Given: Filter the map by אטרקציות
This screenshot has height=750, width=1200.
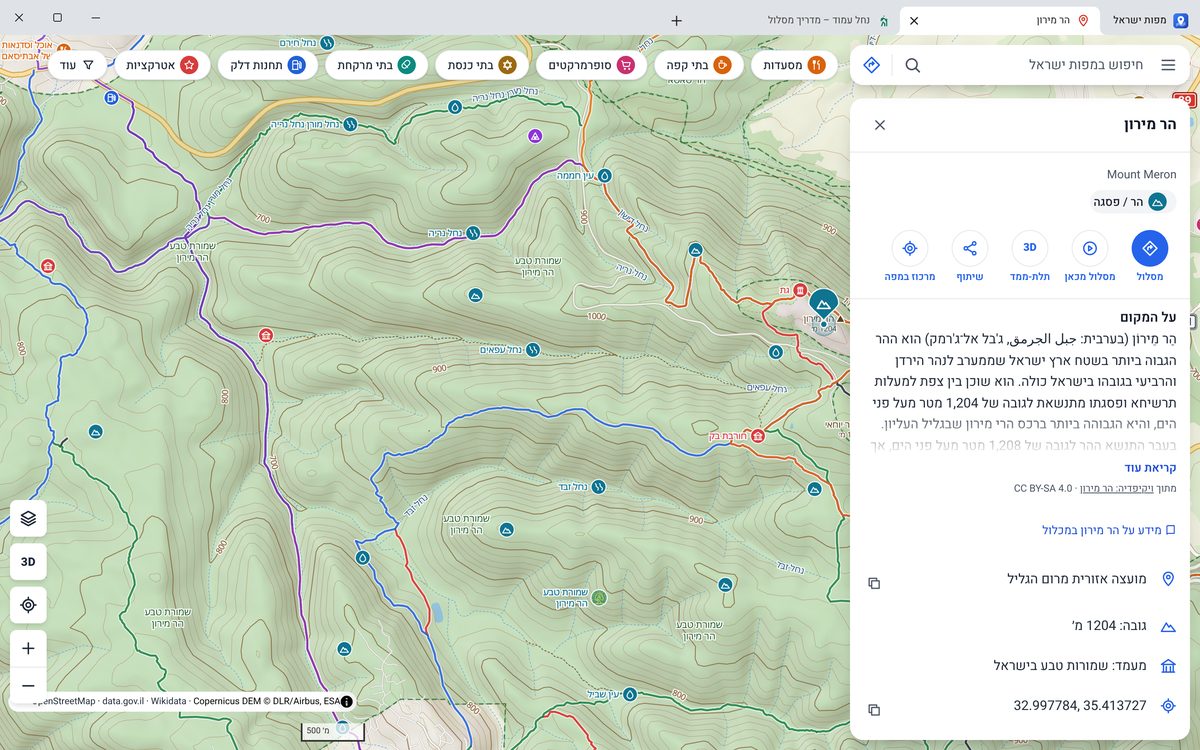Looking at the screenshot, I should [x=162, y=65].
